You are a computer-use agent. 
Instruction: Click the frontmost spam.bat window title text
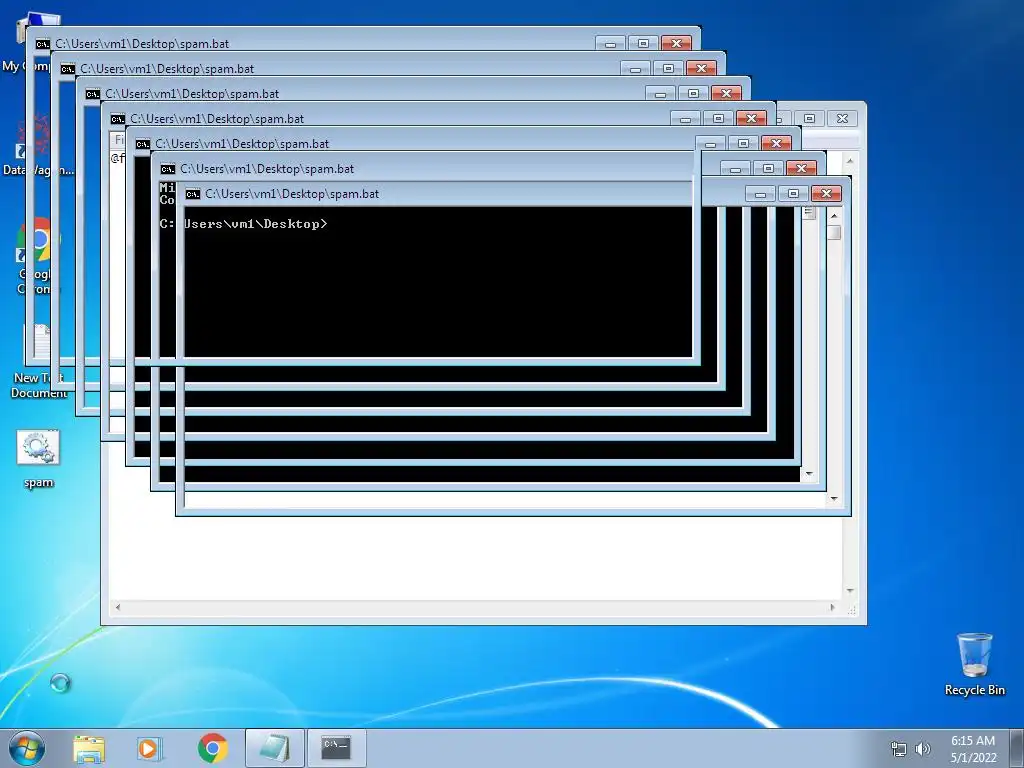(292, 194)
